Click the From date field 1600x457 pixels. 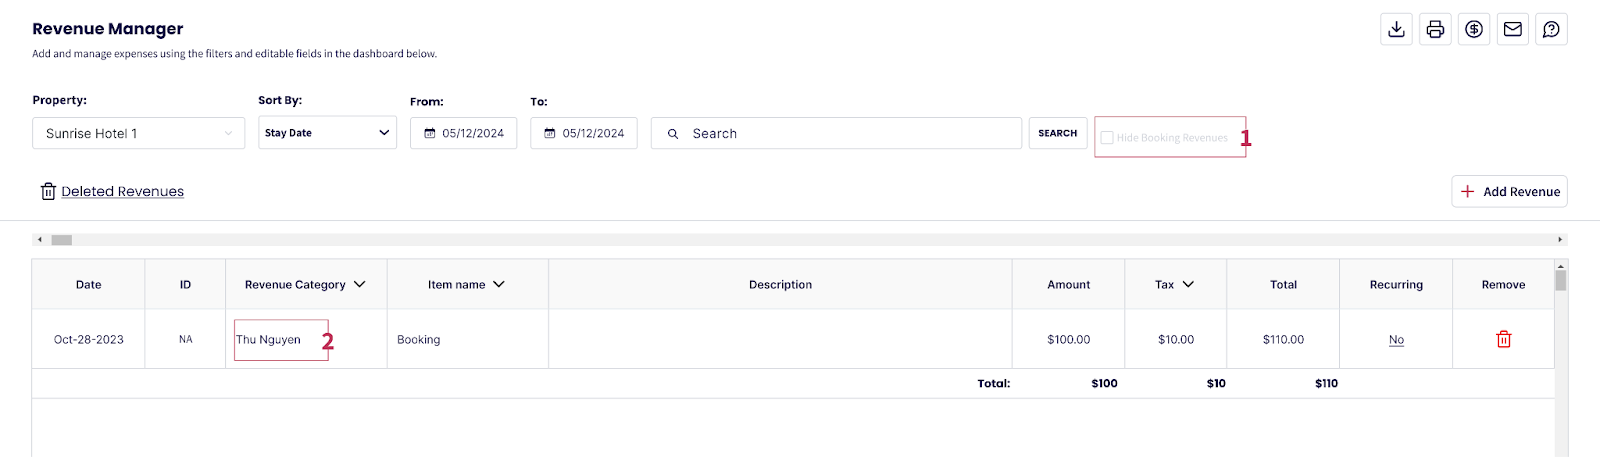point(463,134)
